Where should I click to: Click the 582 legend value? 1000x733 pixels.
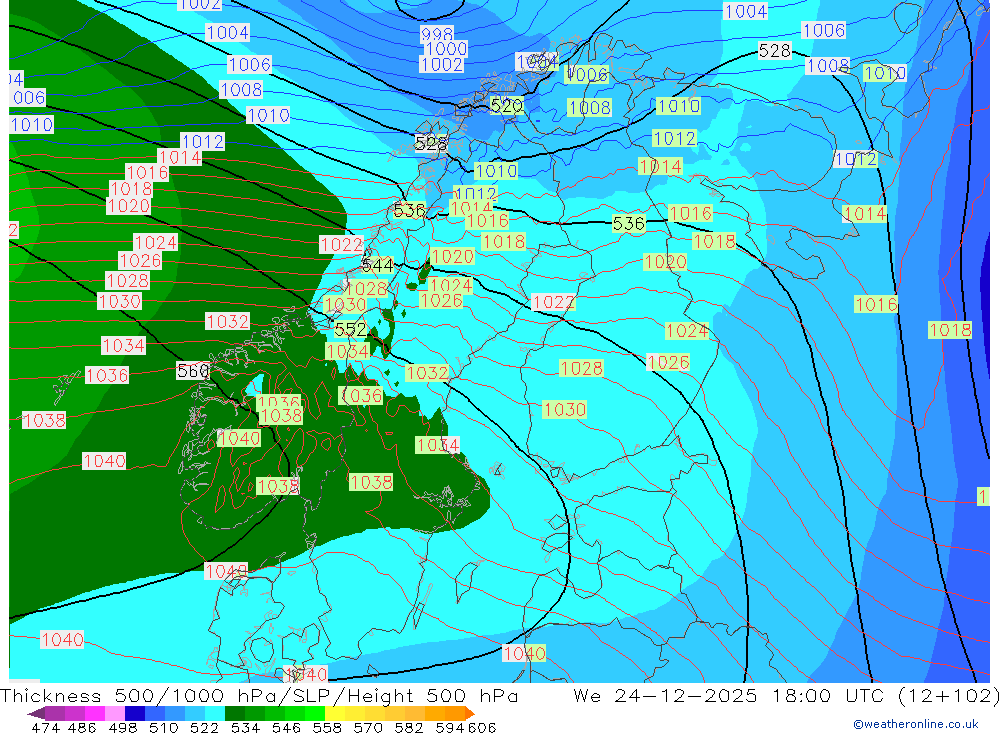coord(409,727)
